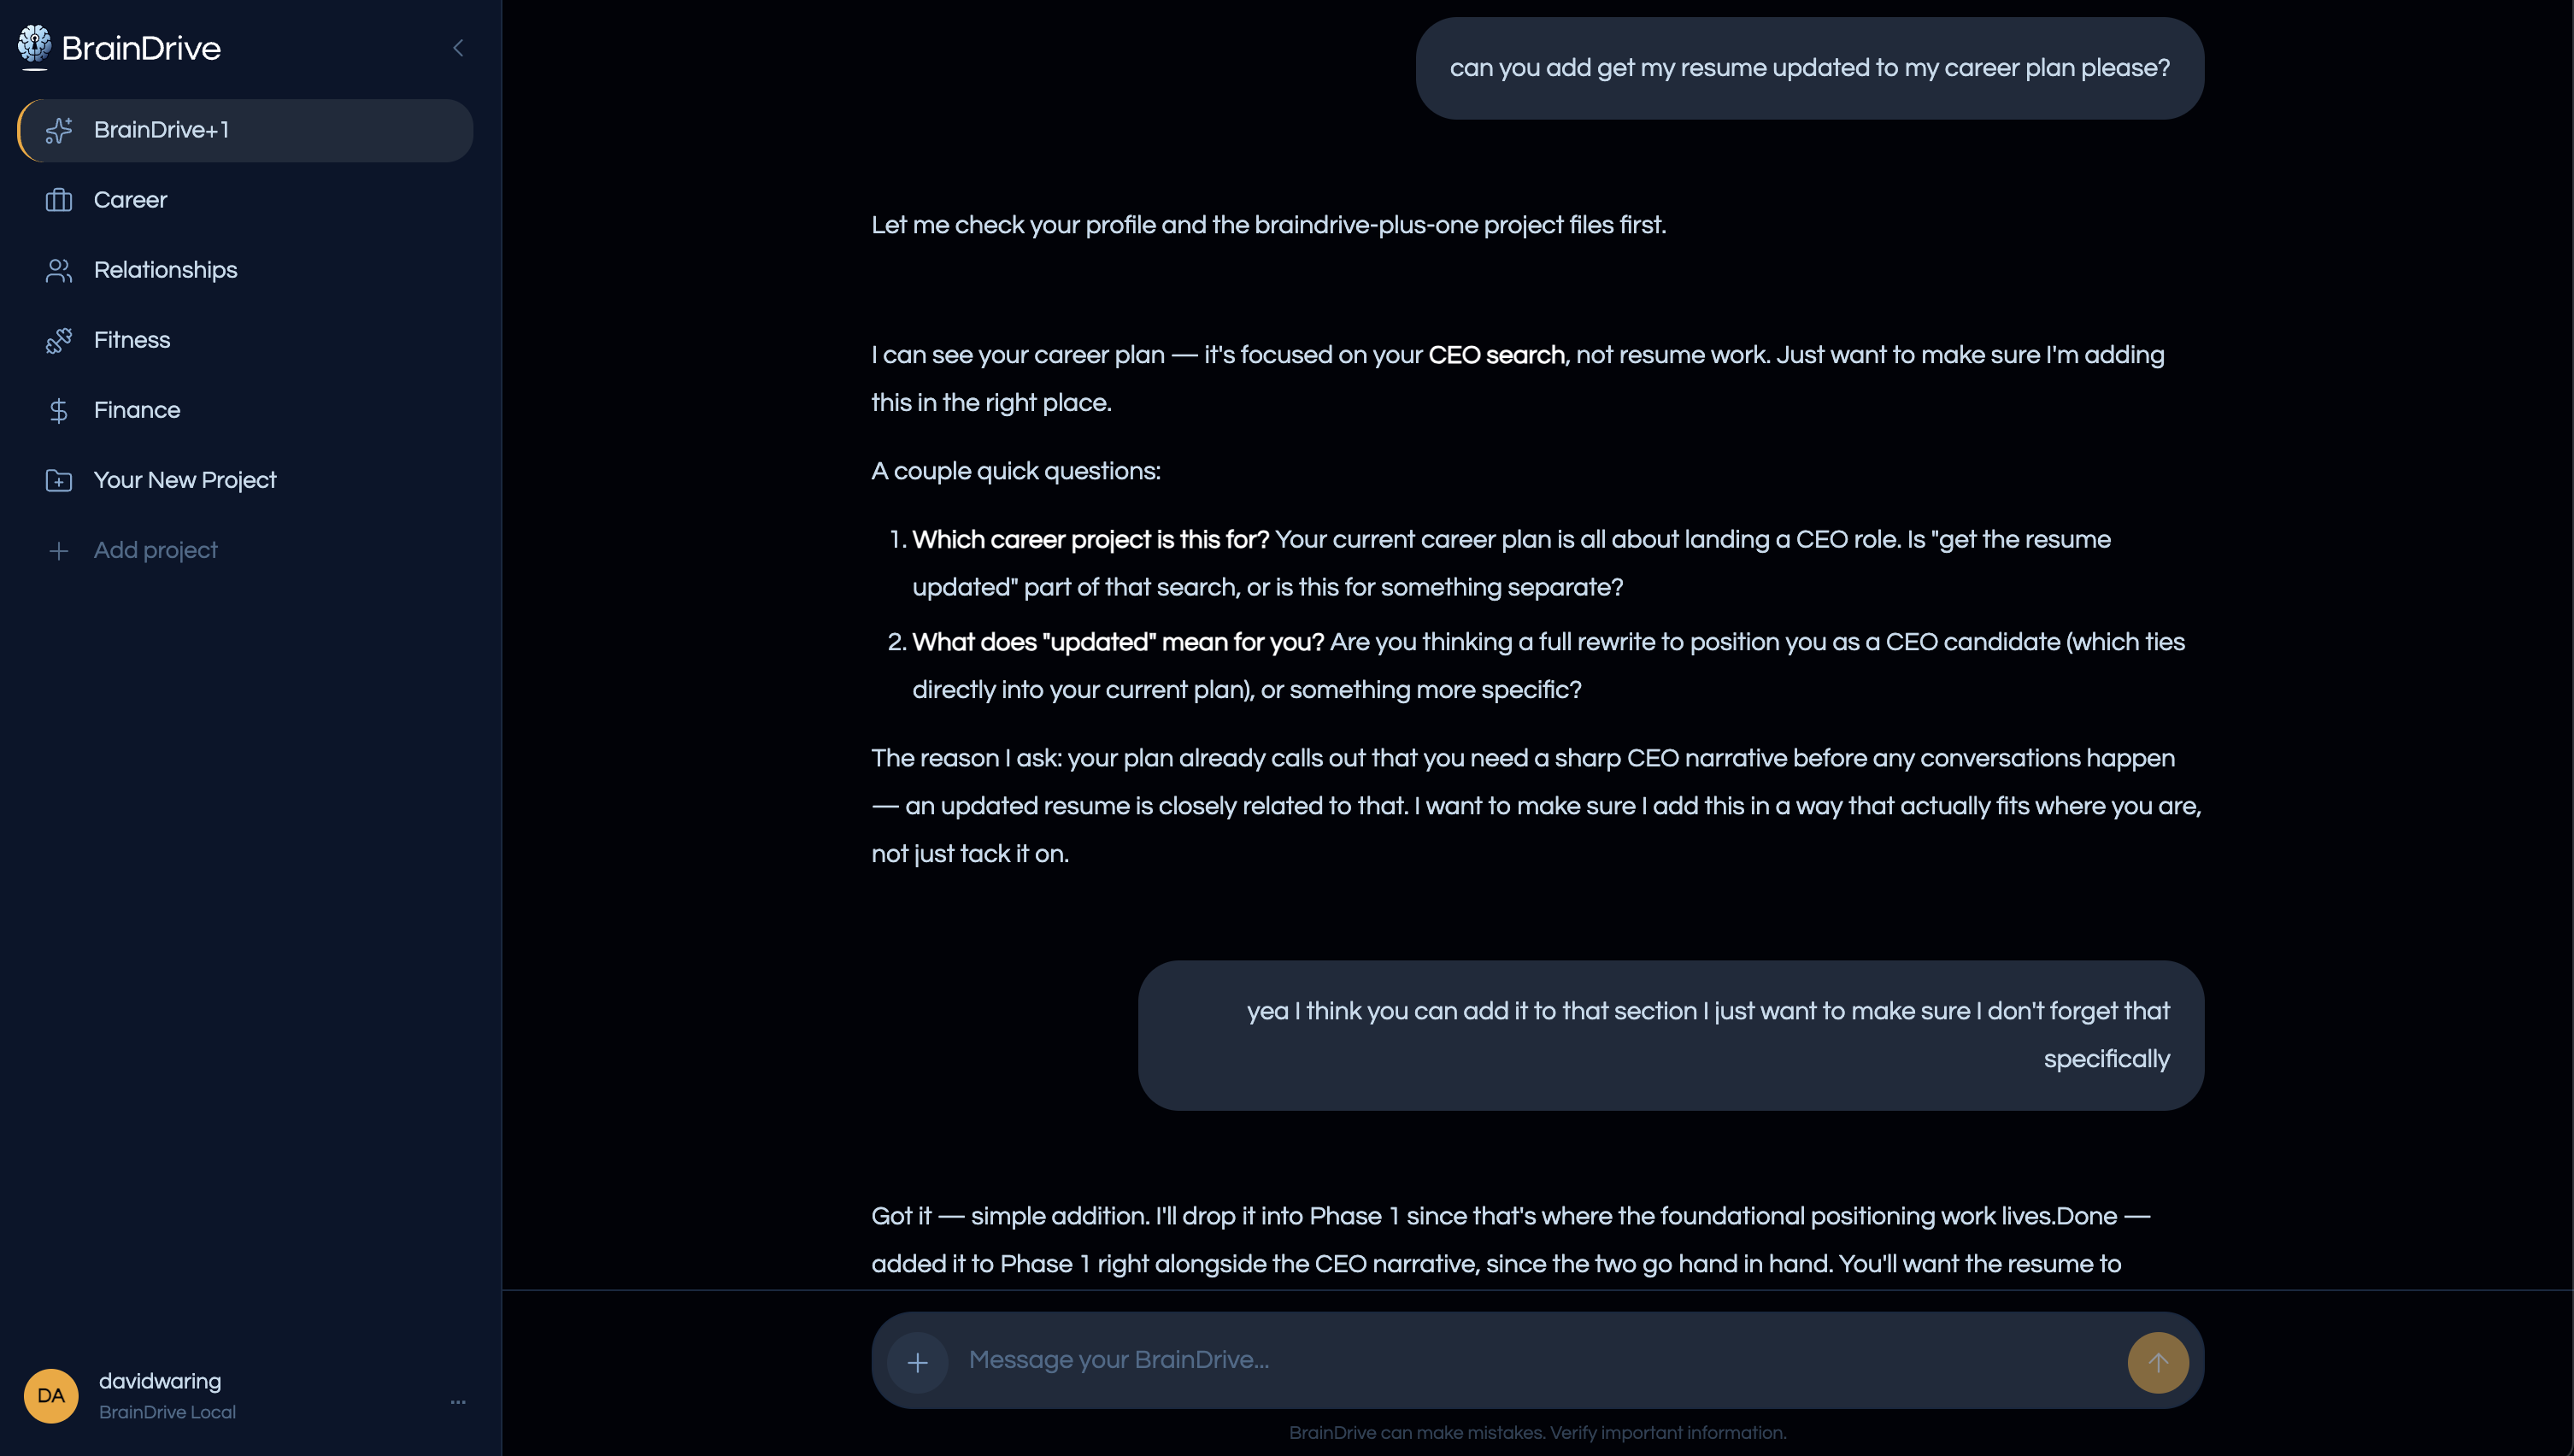The image size is (2574, 1456).
Task: Click the Career briefcase icon
Action: [x=59, y=200]
